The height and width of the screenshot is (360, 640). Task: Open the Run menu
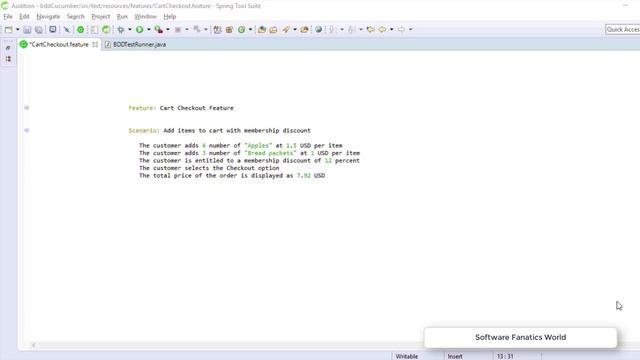coord(122,17)
